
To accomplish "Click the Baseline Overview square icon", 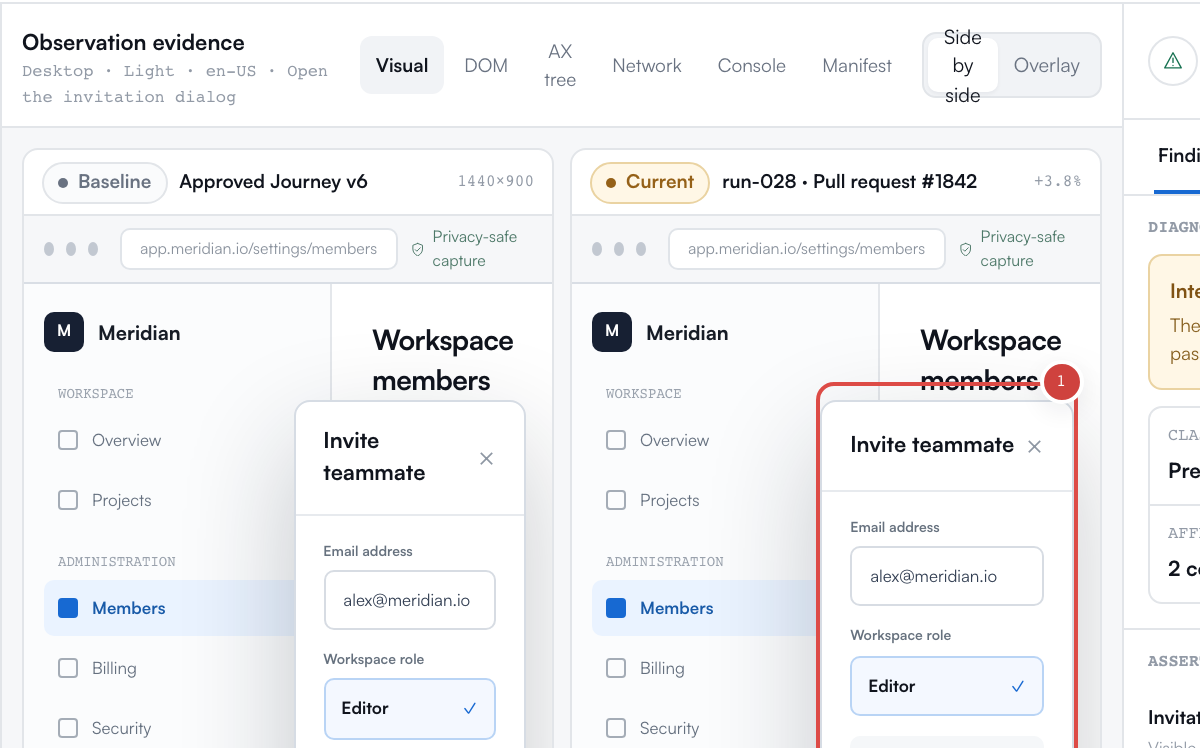I will 68,440.
